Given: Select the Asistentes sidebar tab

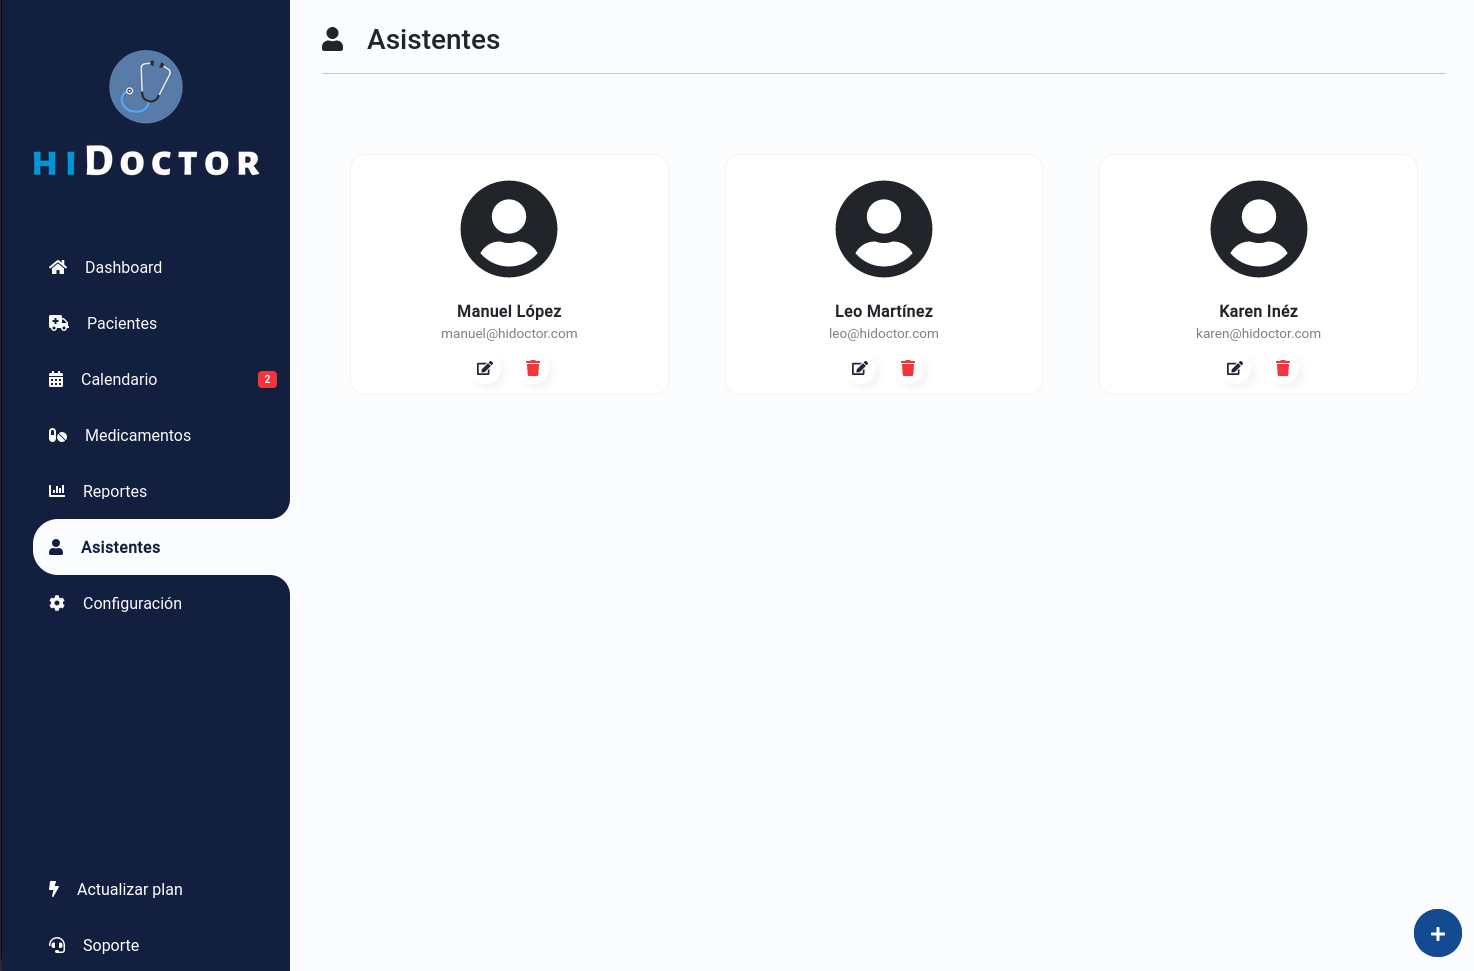Looking at the screenshot, I should [x=120, y=547].
